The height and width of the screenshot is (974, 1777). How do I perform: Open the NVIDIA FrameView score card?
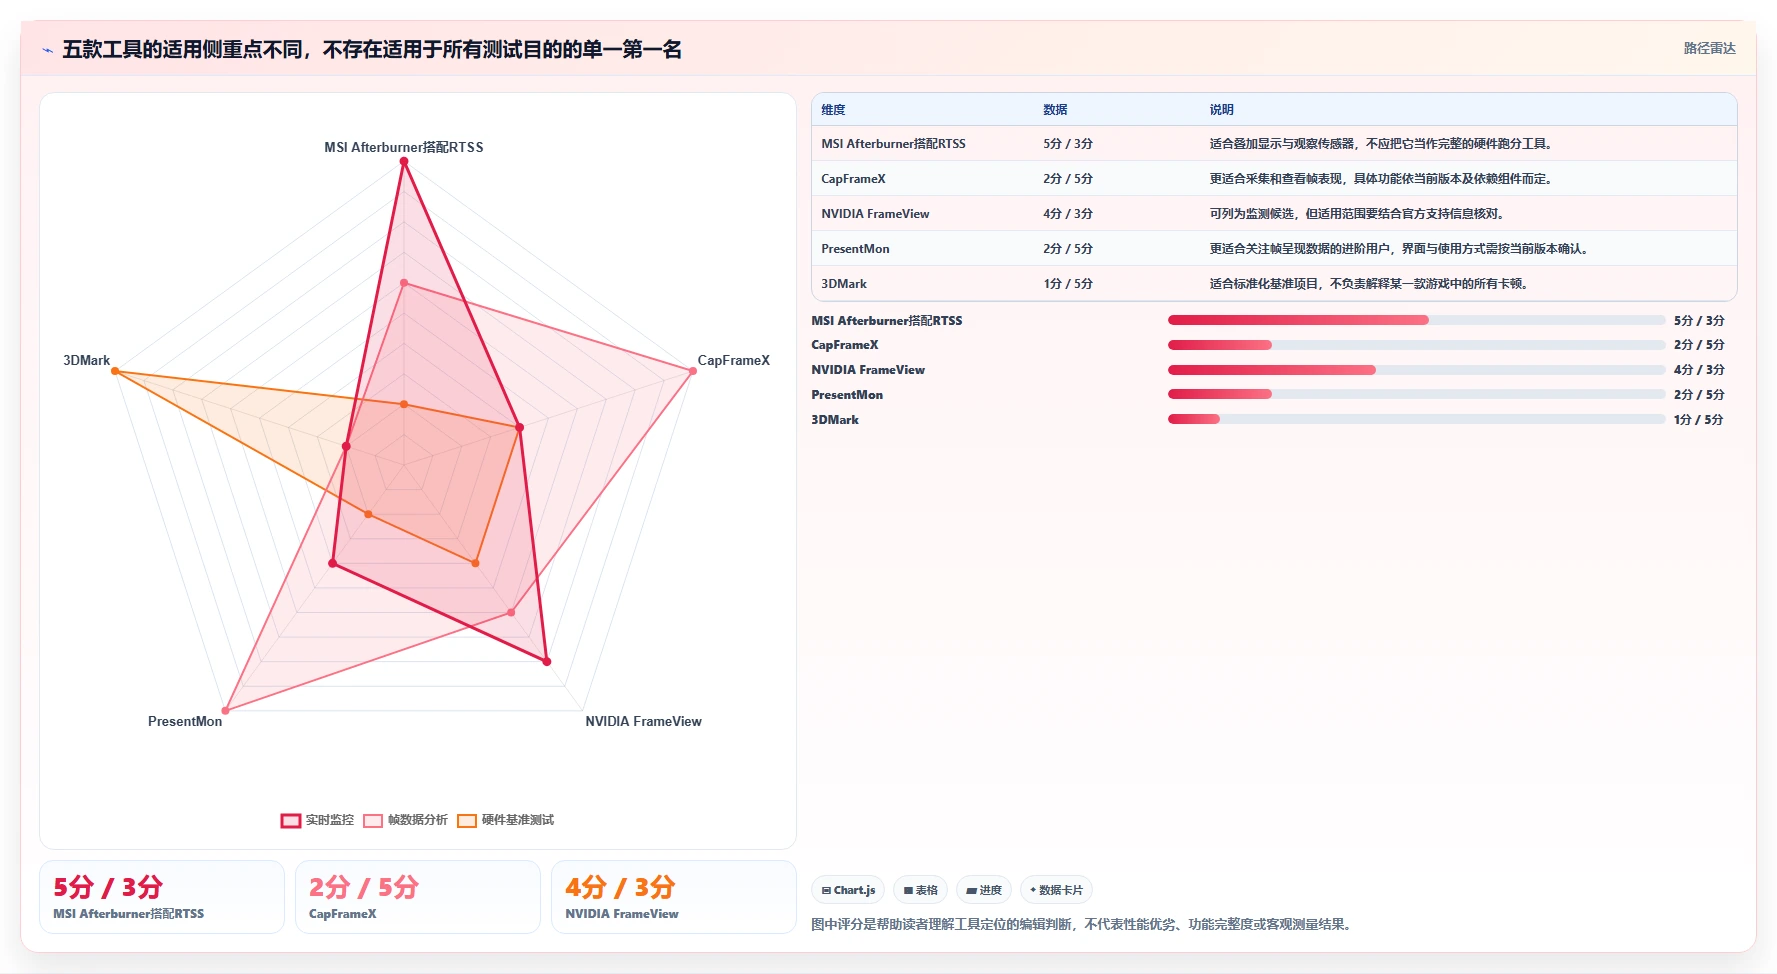pyautogui.click(x=674, y=897)
